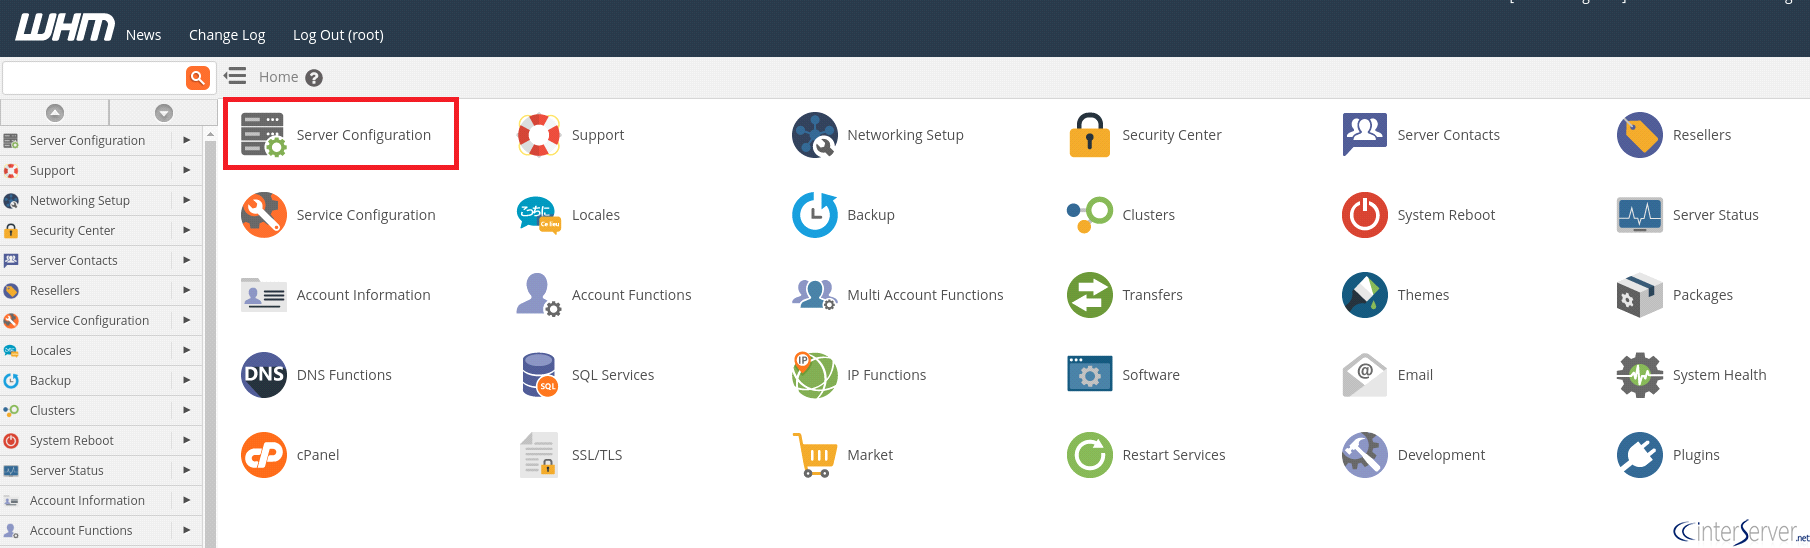Open the Support lifebuoy icon
The width and height of the screenshot is (1810, 548).
click(x=539, y=135)
